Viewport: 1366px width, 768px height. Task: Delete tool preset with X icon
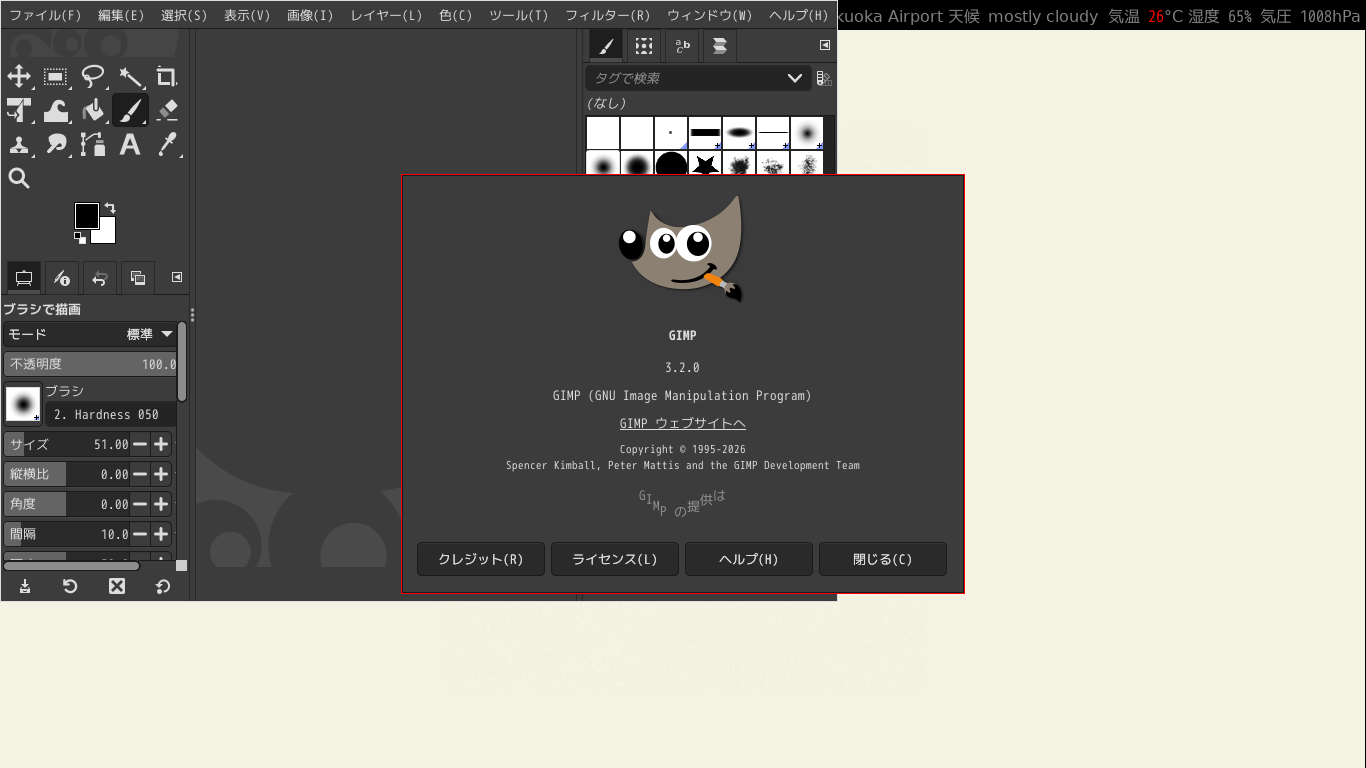[117, 586]
